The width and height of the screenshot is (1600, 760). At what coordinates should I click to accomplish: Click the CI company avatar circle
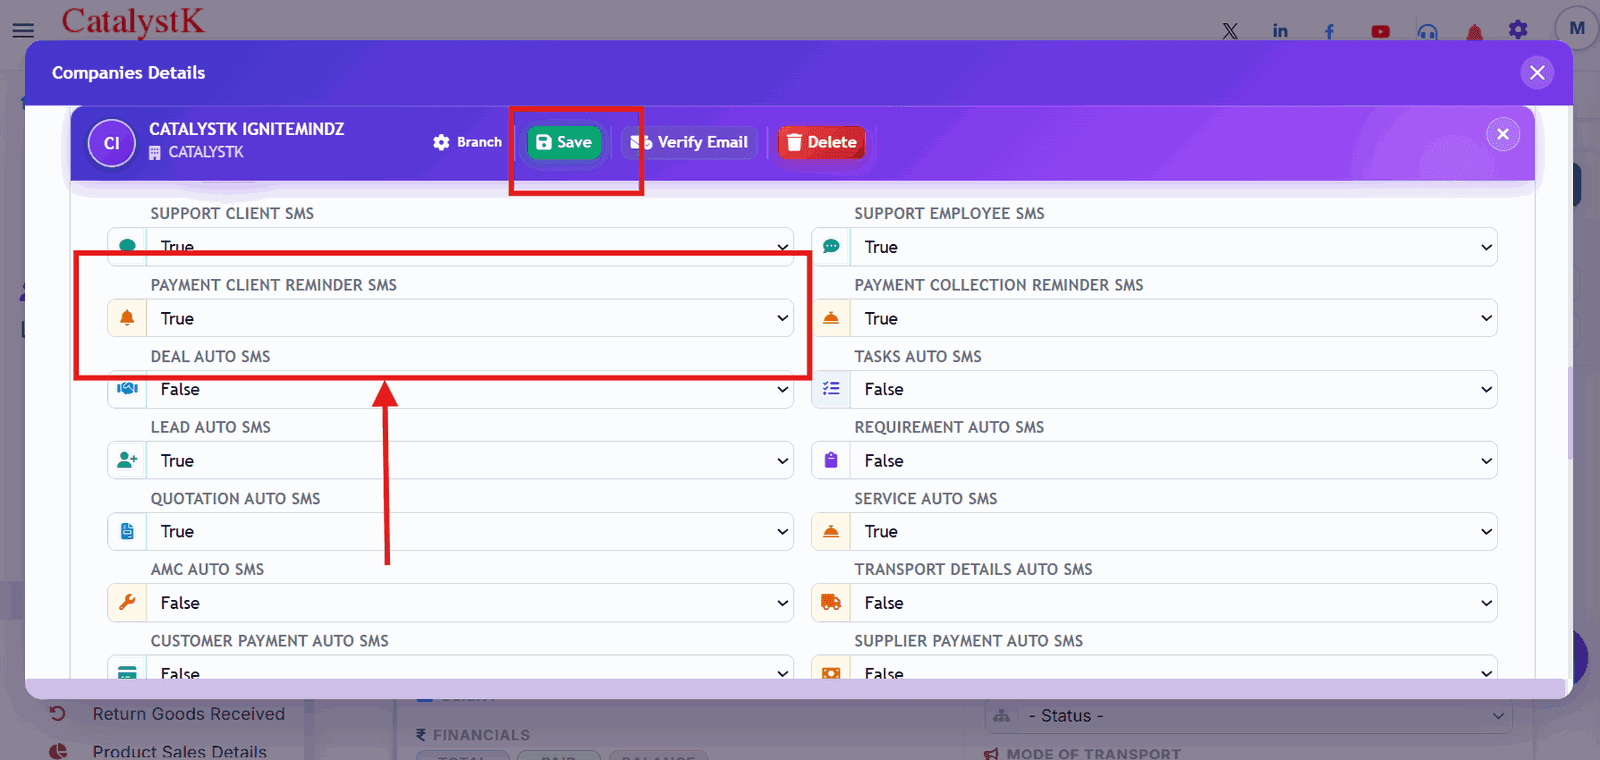coord(112,143)
